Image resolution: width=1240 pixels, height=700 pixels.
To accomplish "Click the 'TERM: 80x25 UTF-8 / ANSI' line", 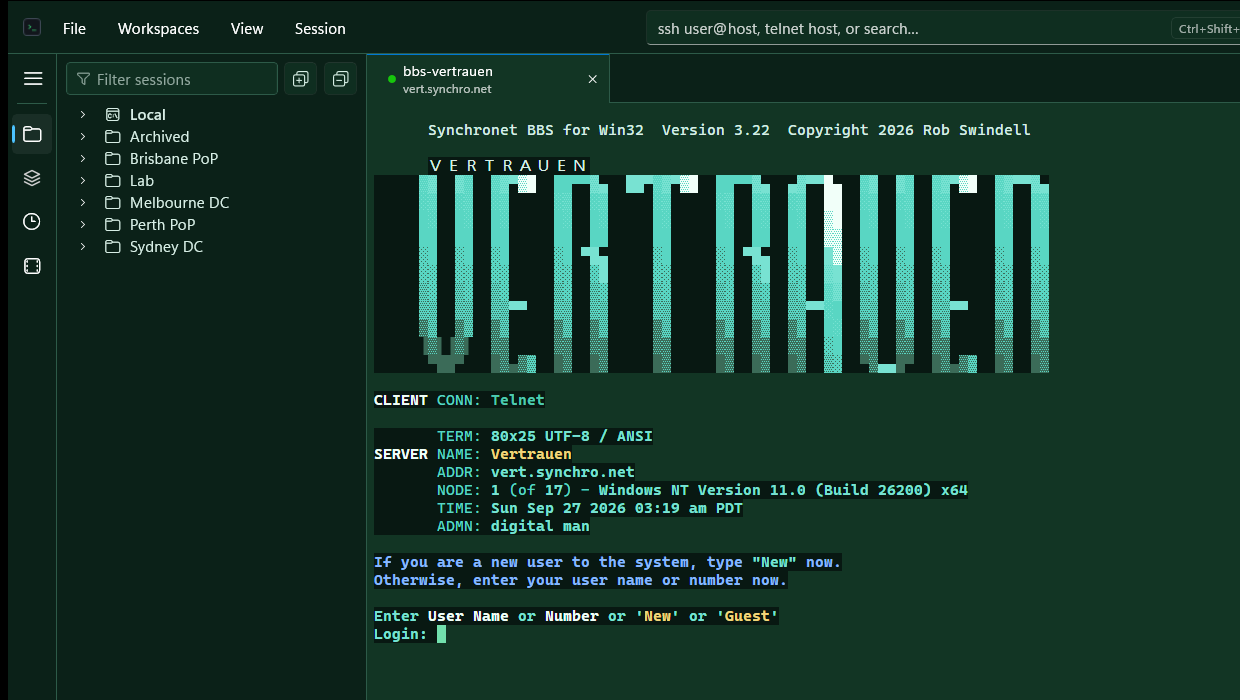I will (545, 436).
